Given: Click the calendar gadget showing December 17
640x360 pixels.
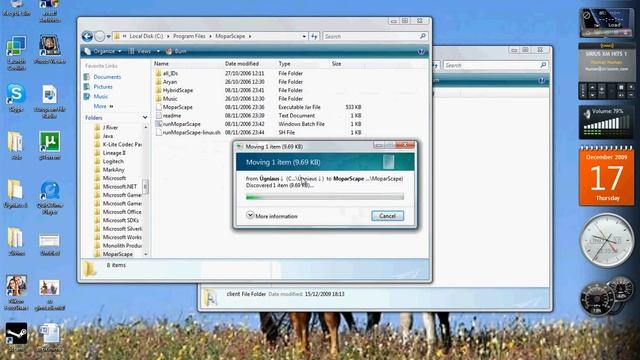Looking at the screenshot, I should [607, 176].
